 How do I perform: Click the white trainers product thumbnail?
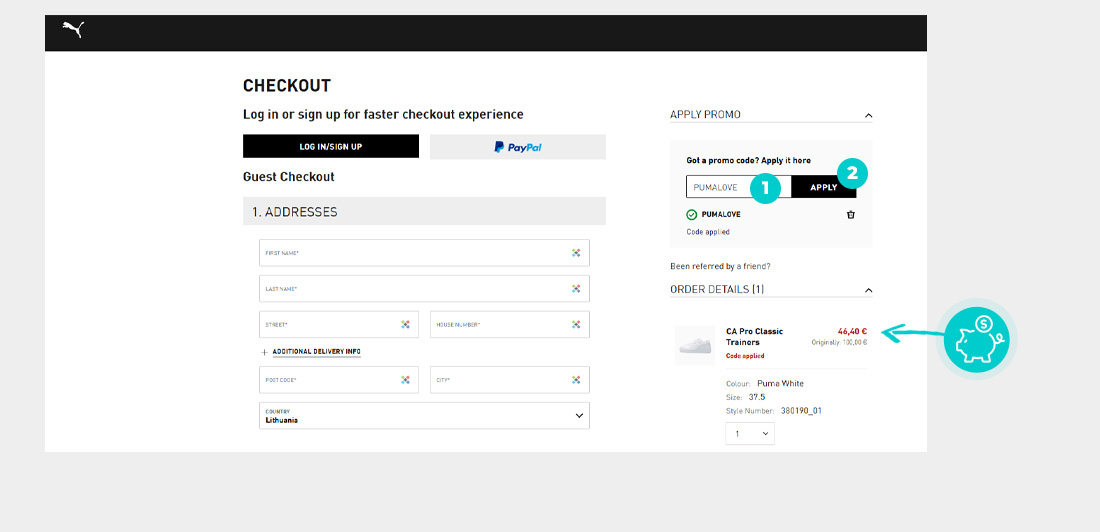(x=695, y=345)
